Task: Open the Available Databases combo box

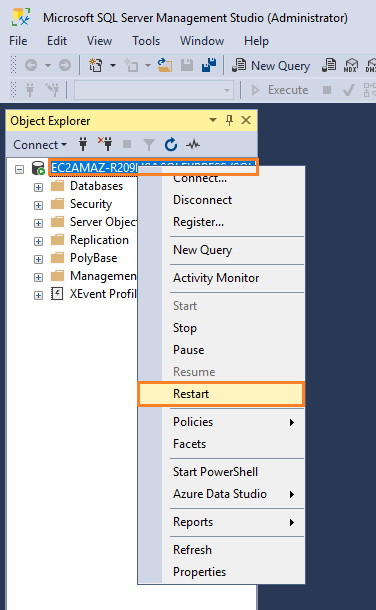Action: tap(154, 90)
